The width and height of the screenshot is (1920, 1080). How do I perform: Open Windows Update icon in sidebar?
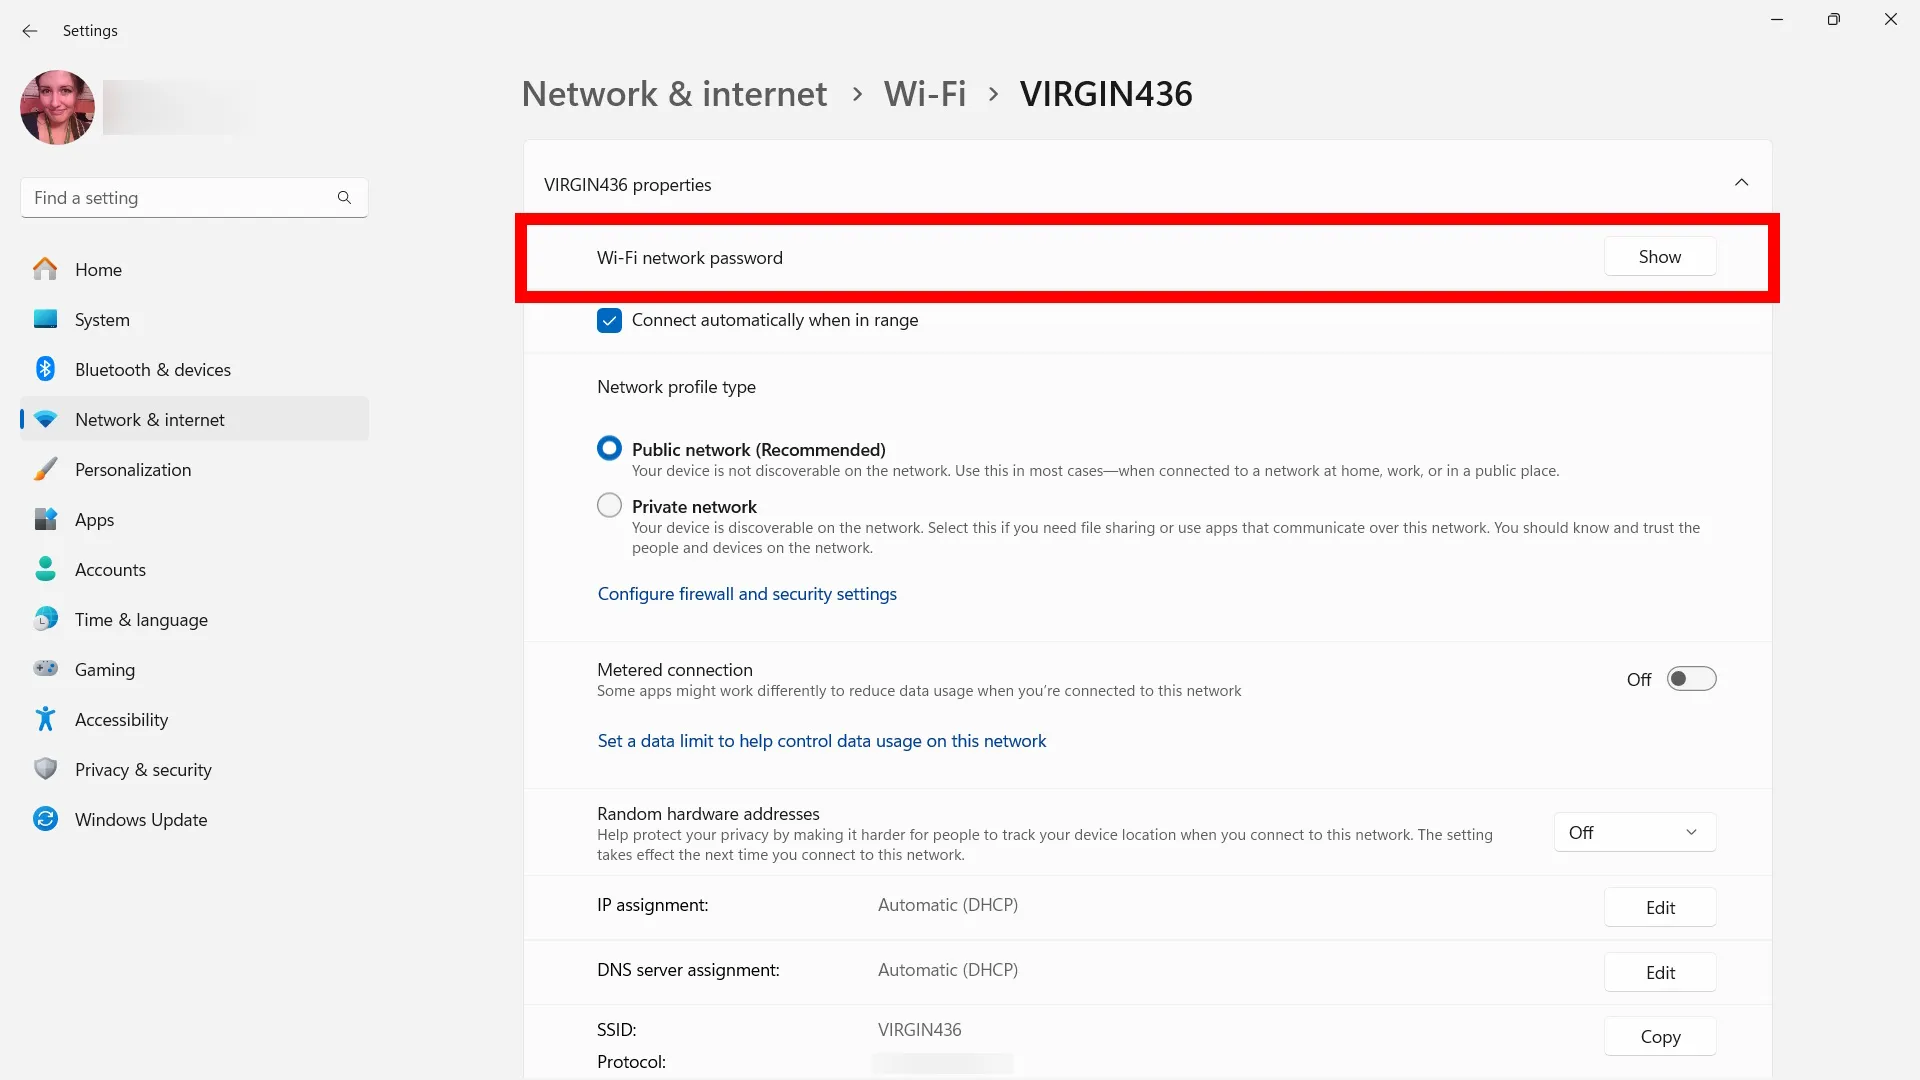(45, 818)
